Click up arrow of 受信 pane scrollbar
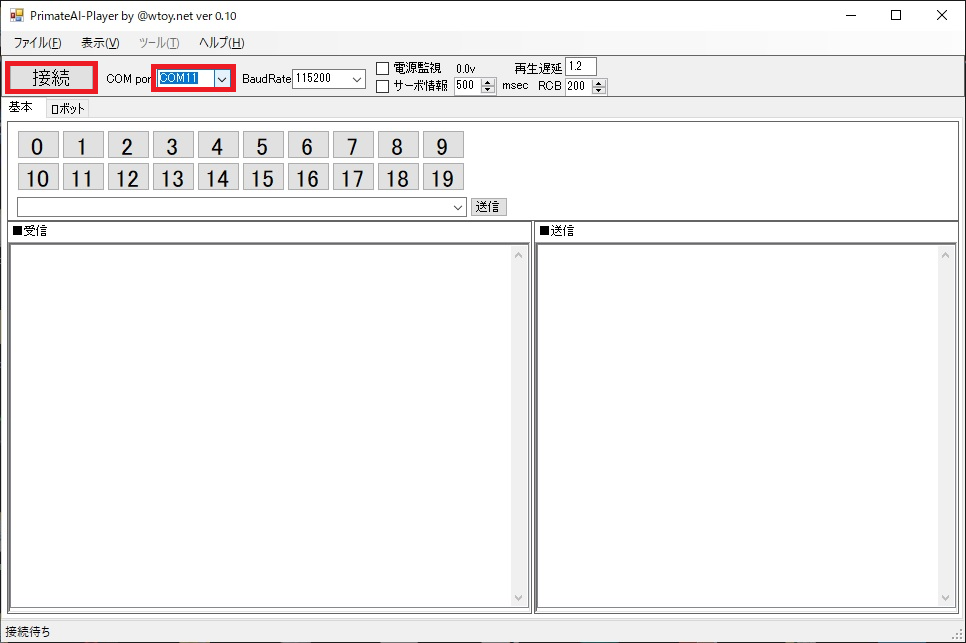 518,255
